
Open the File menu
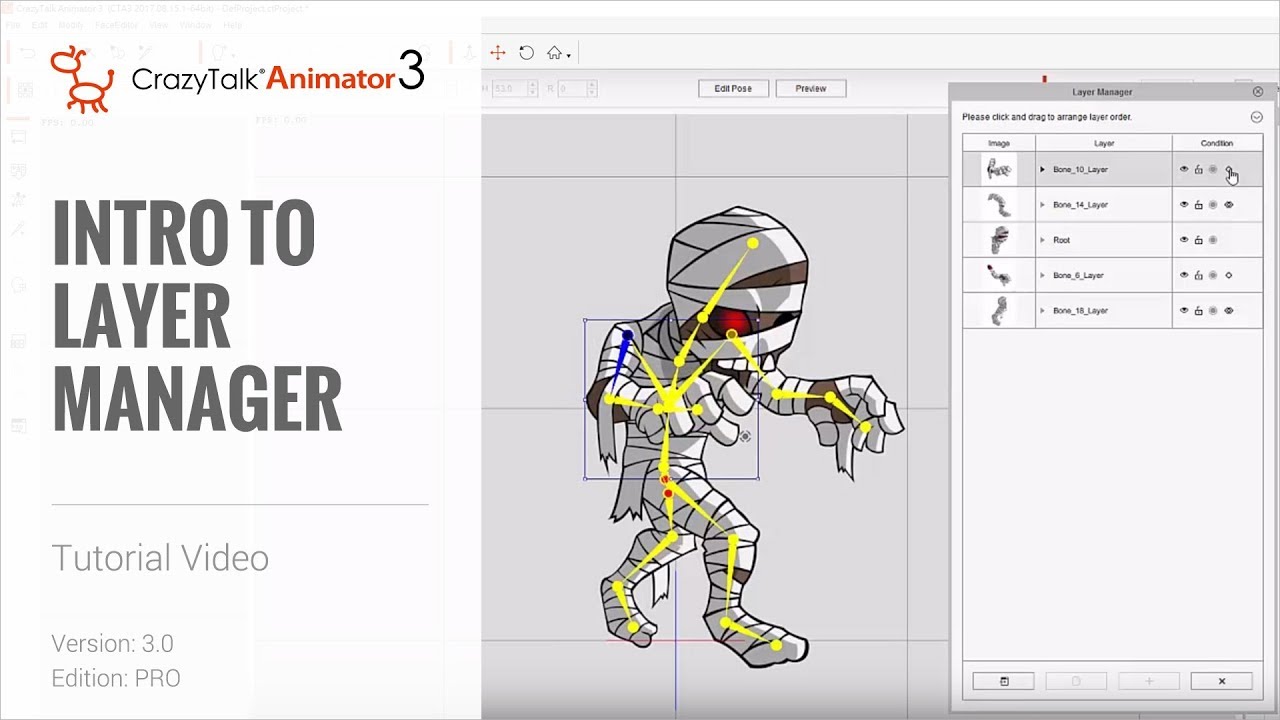click(13, 25)
